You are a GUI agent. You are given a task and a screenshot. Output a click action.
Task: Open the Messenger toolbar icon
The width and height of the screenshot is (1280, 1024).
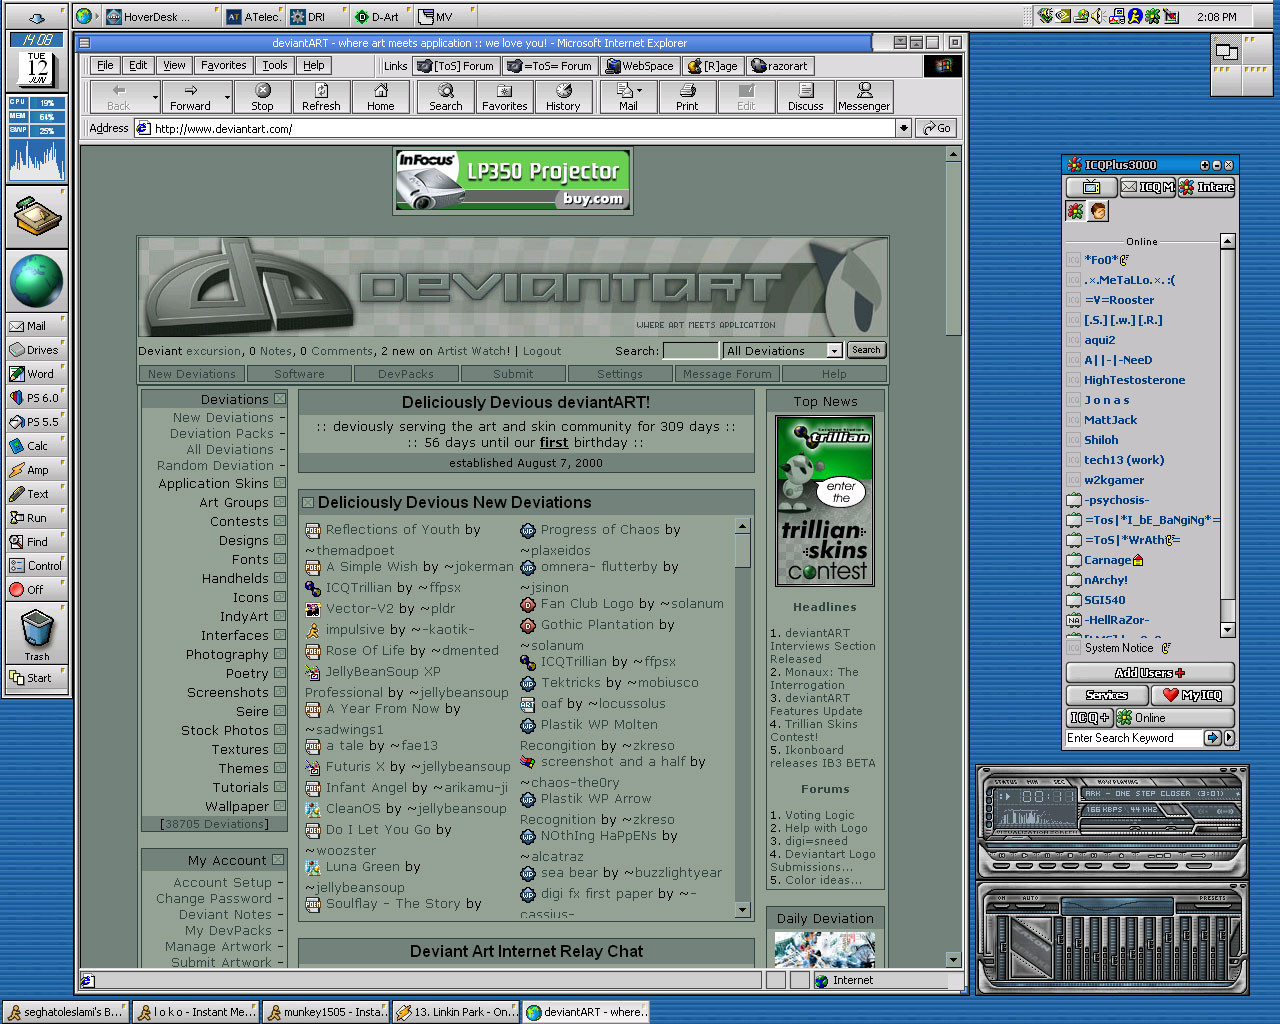(864, 97)
